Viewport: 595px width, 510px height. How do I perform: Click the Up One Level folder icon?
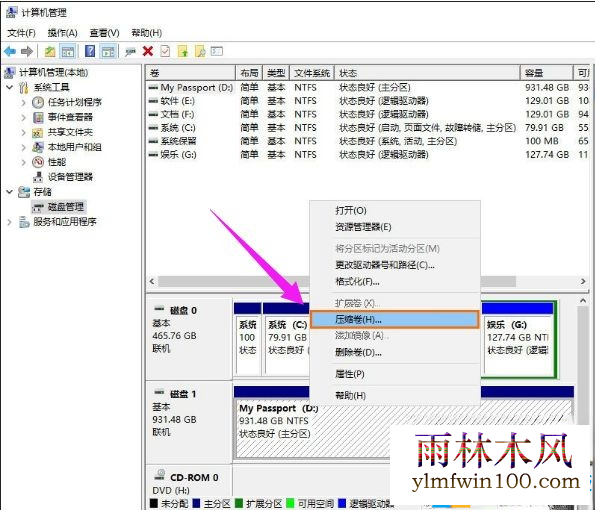(50, 51)
